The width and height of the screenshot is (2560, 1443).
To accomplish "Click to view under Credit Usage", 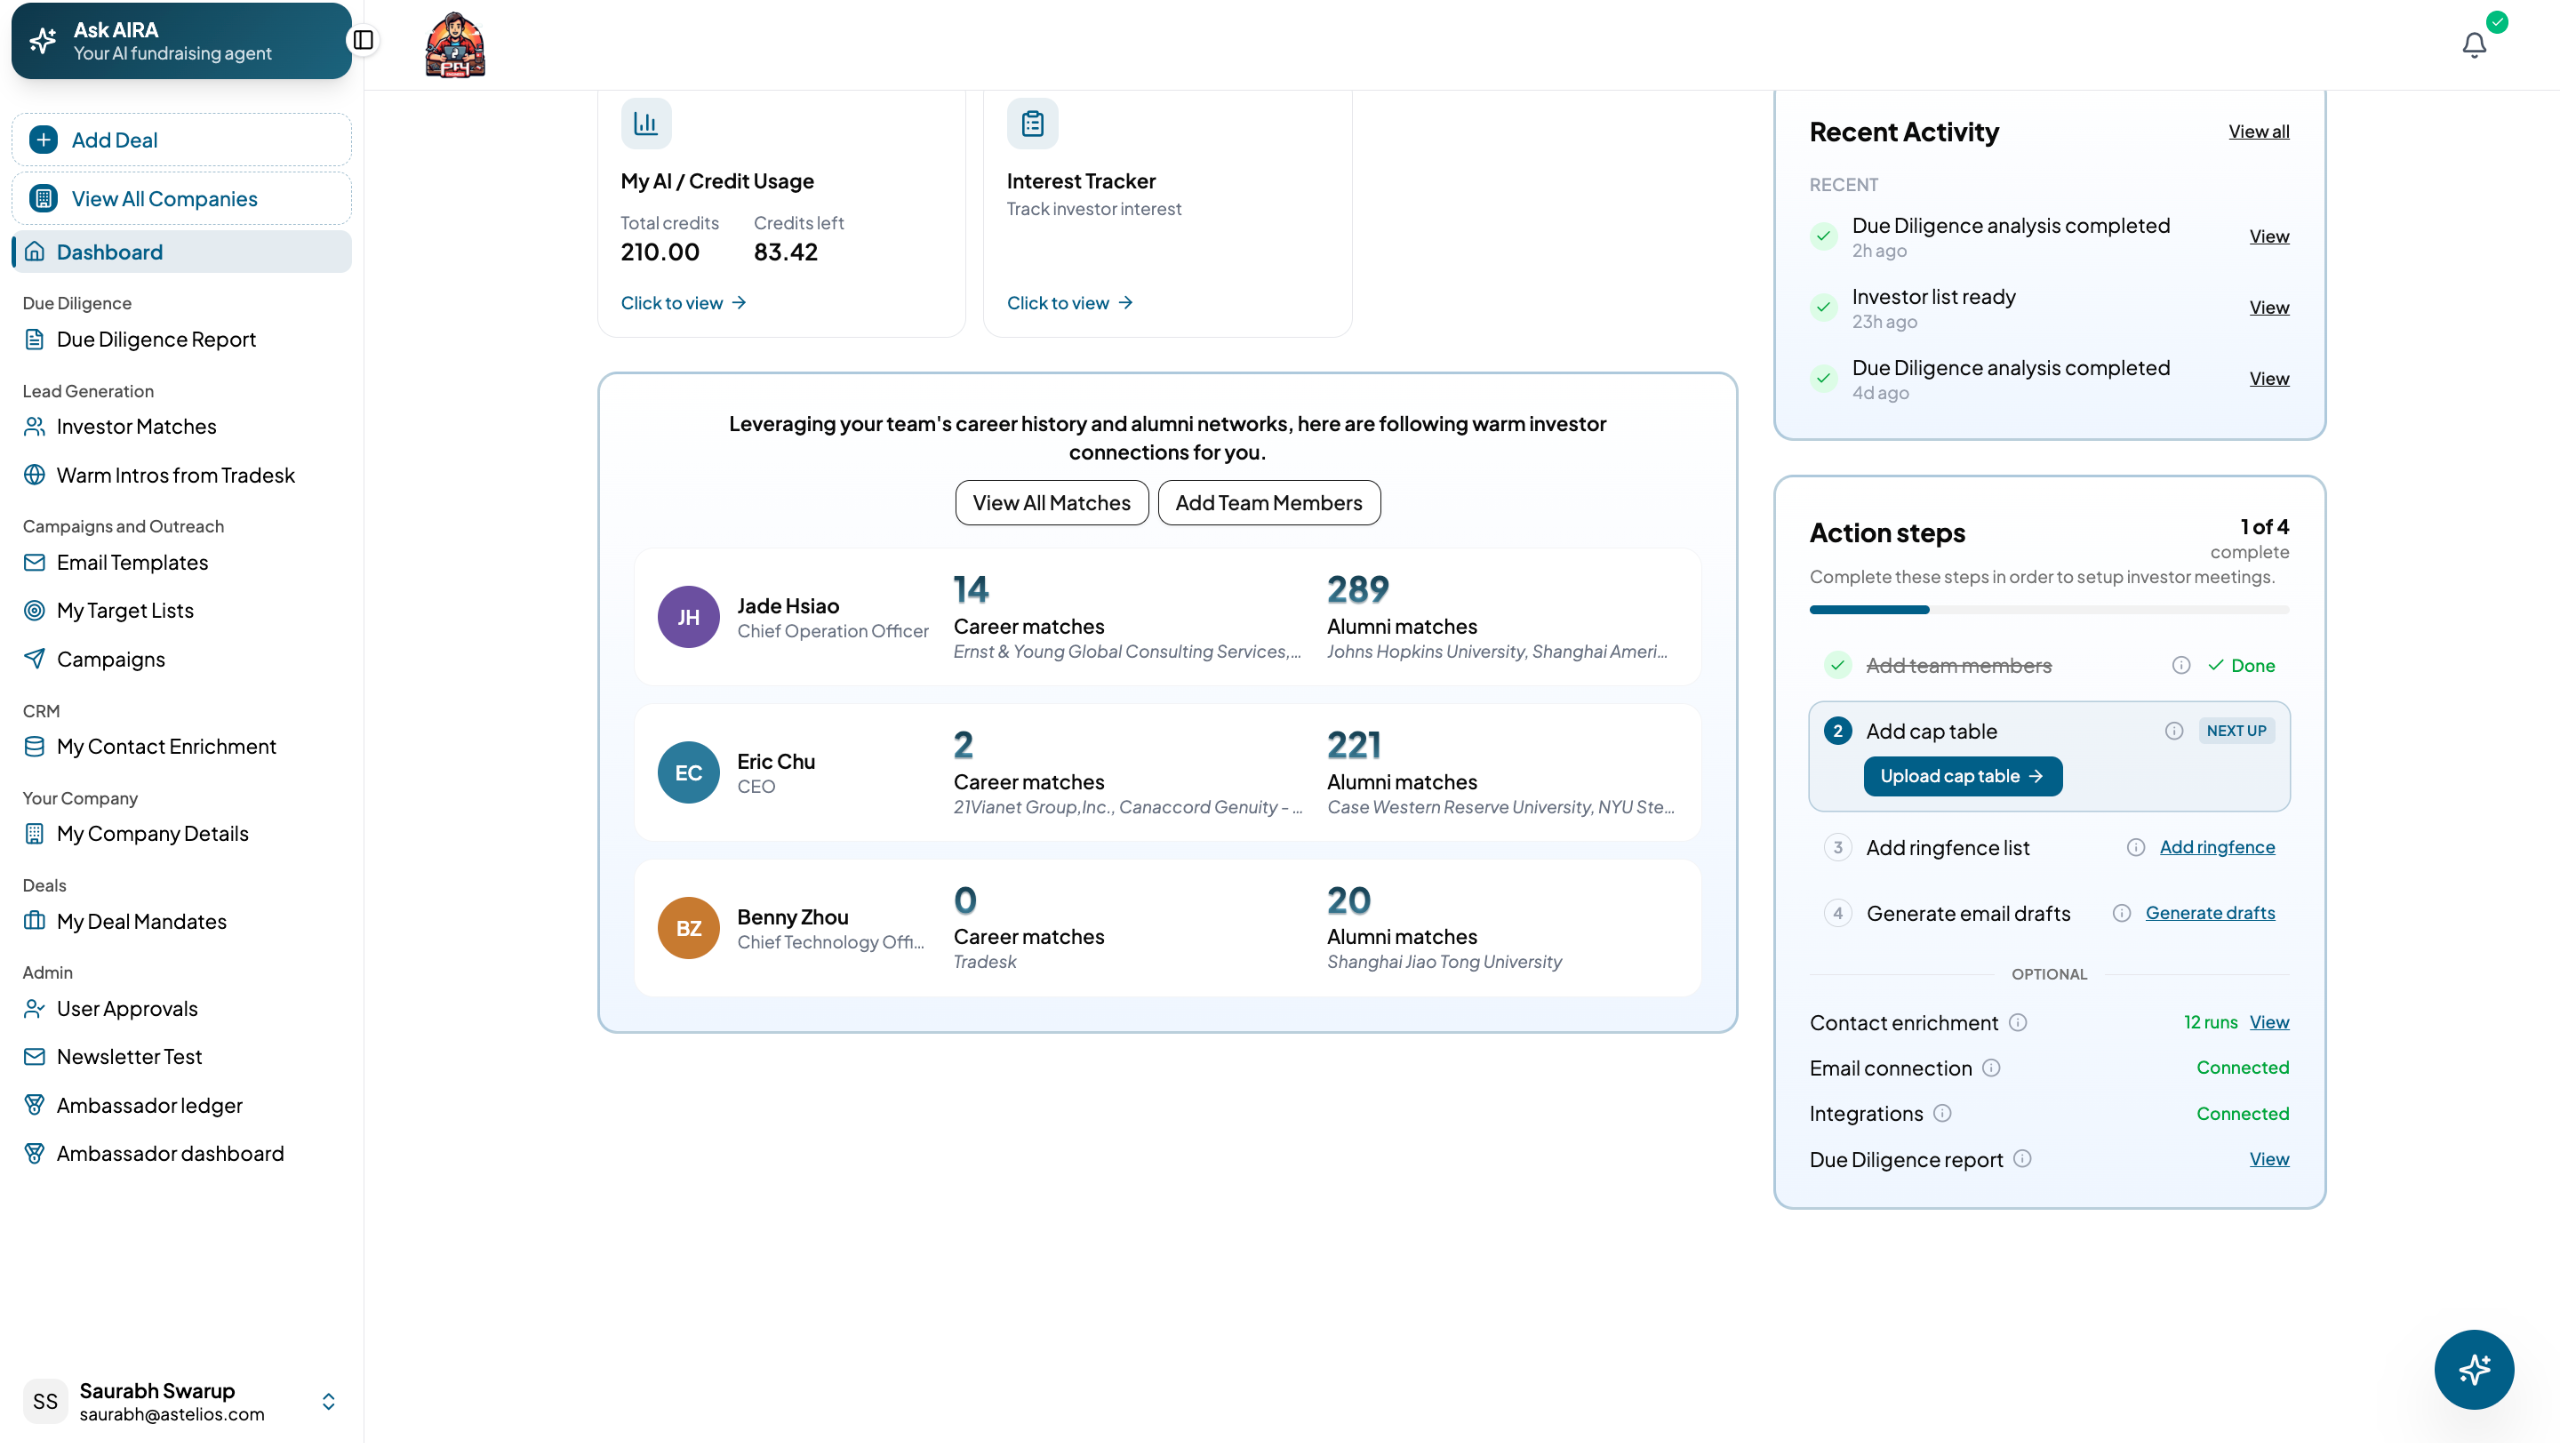I will (683, 303).
